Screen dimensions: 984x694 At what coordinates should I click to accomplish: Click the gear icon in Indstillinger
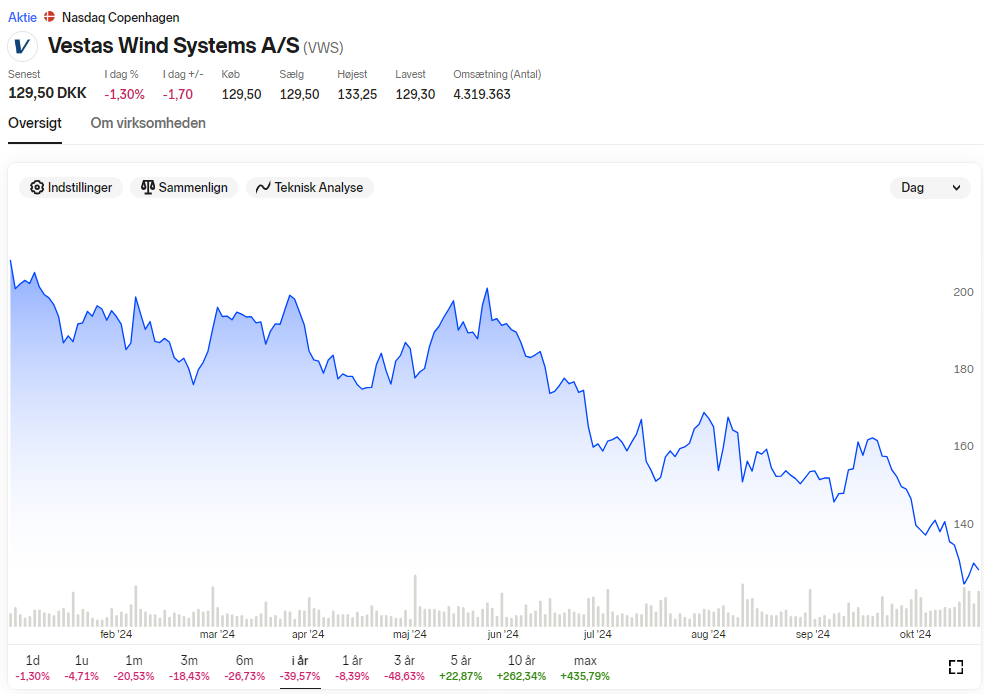coord(37,188)
